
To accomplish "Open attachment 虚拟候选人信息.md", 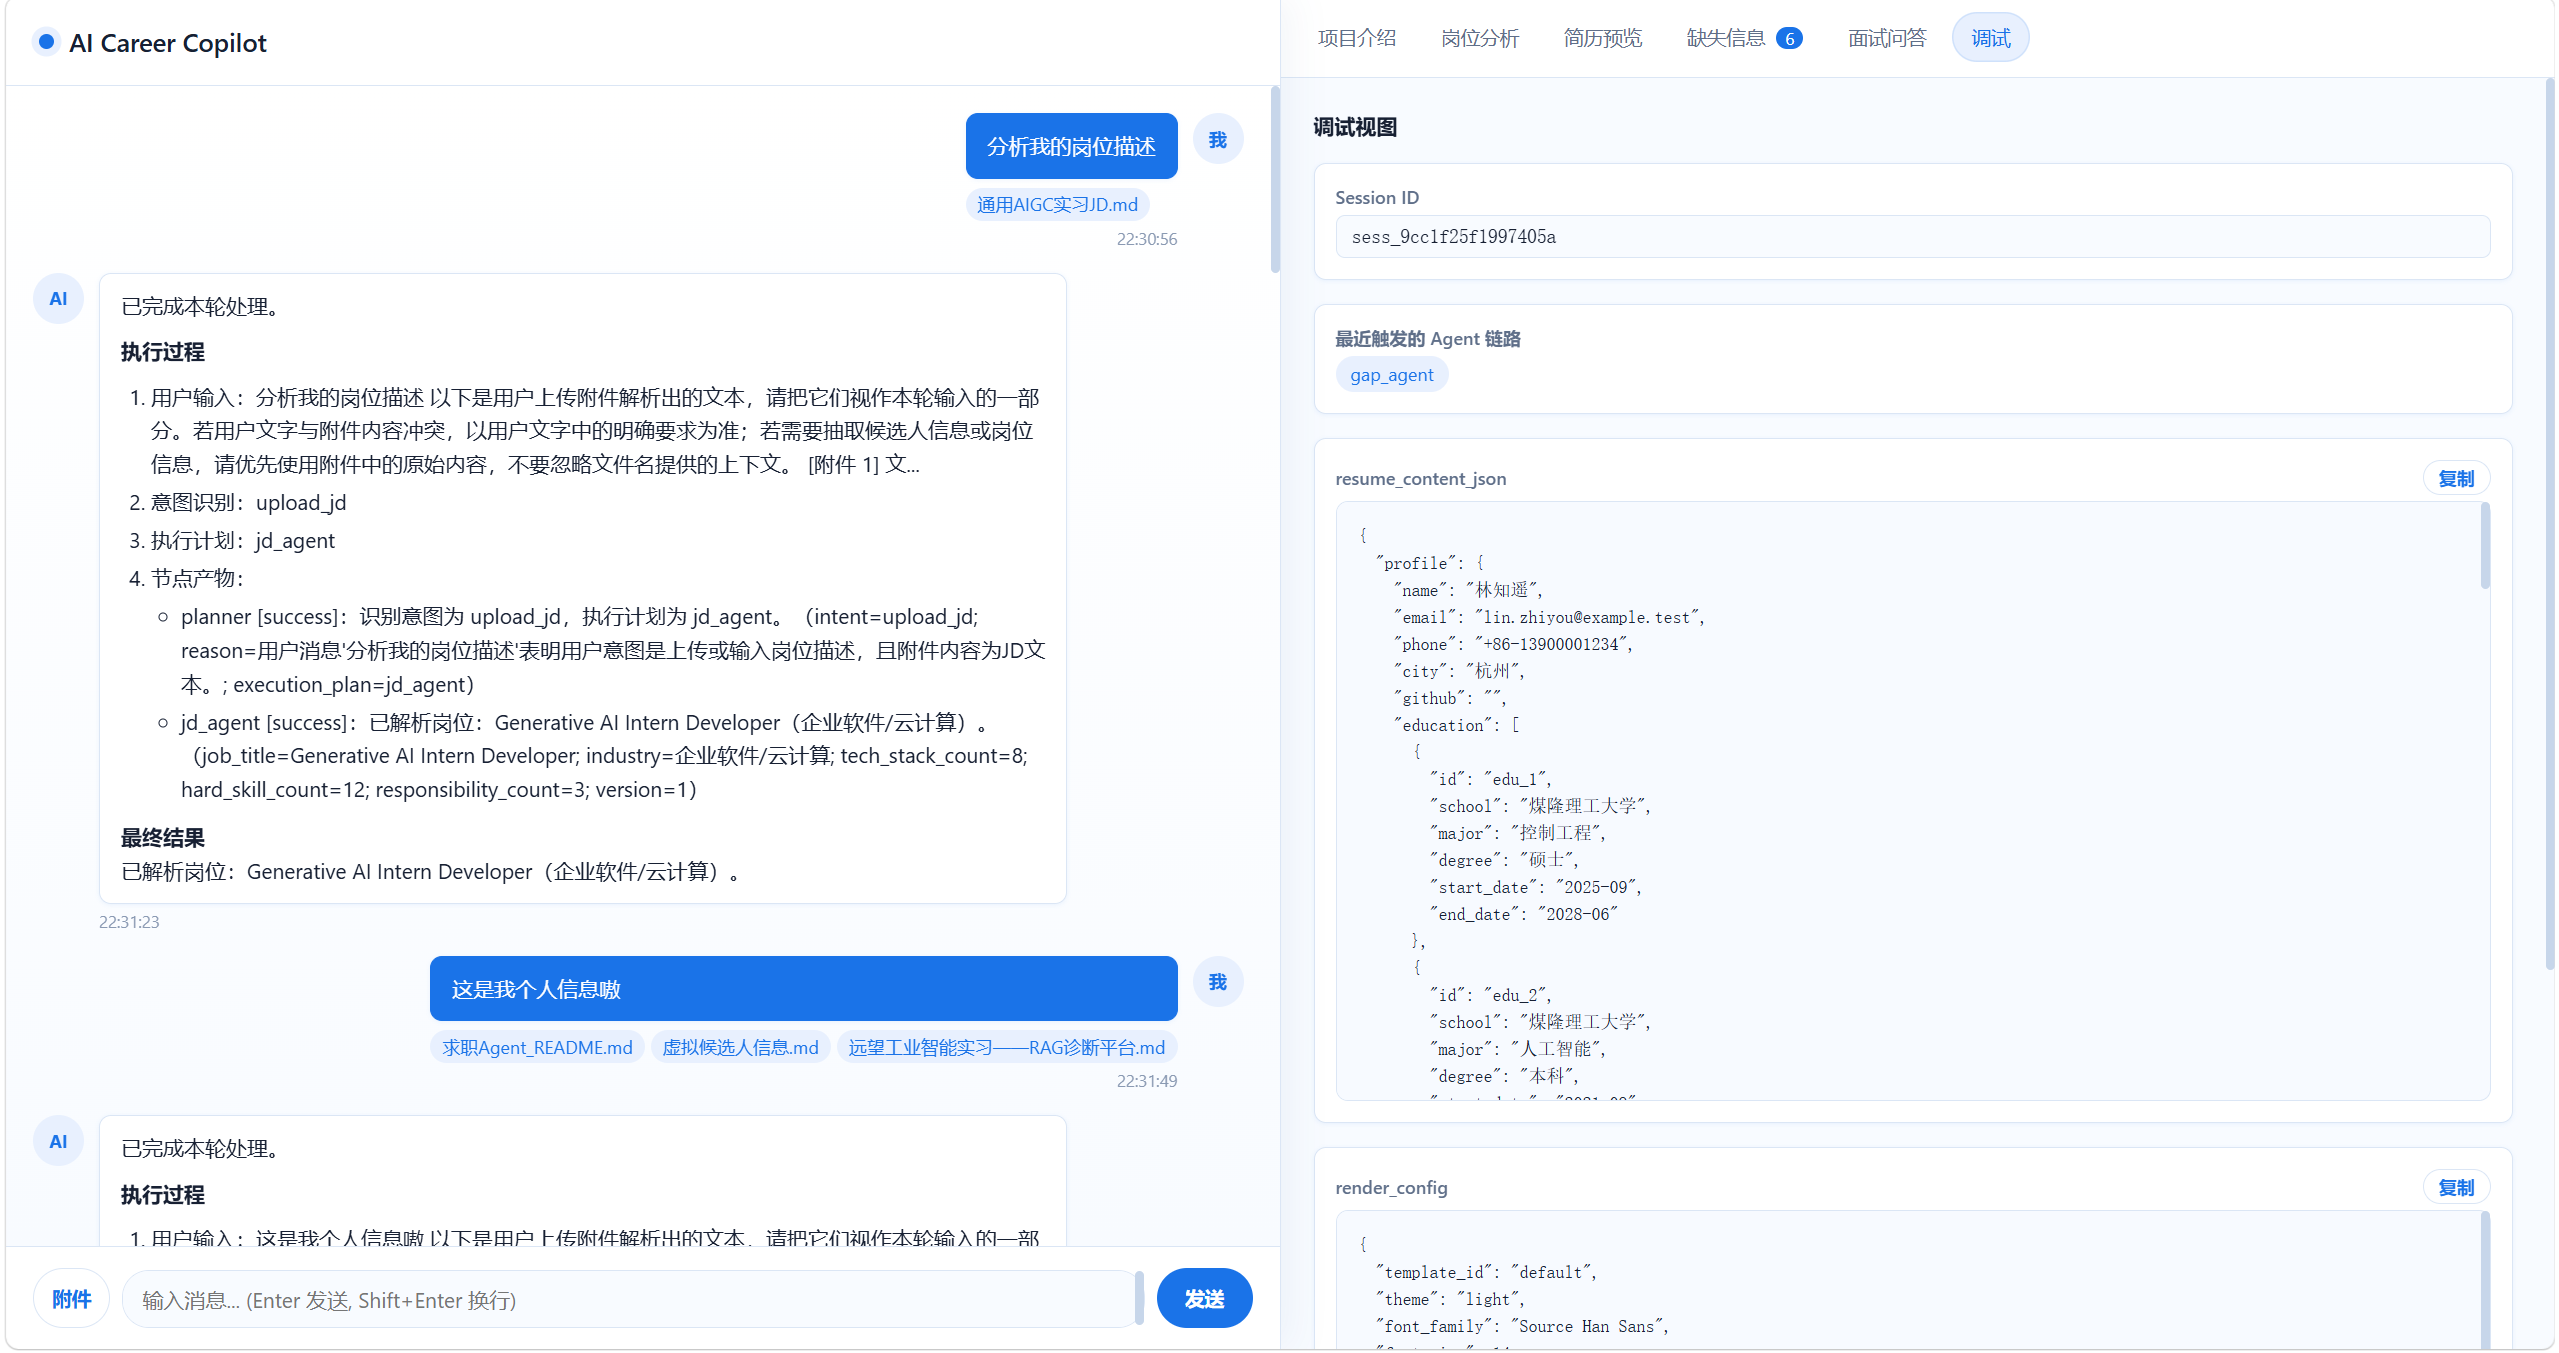I will point(740,1048).
